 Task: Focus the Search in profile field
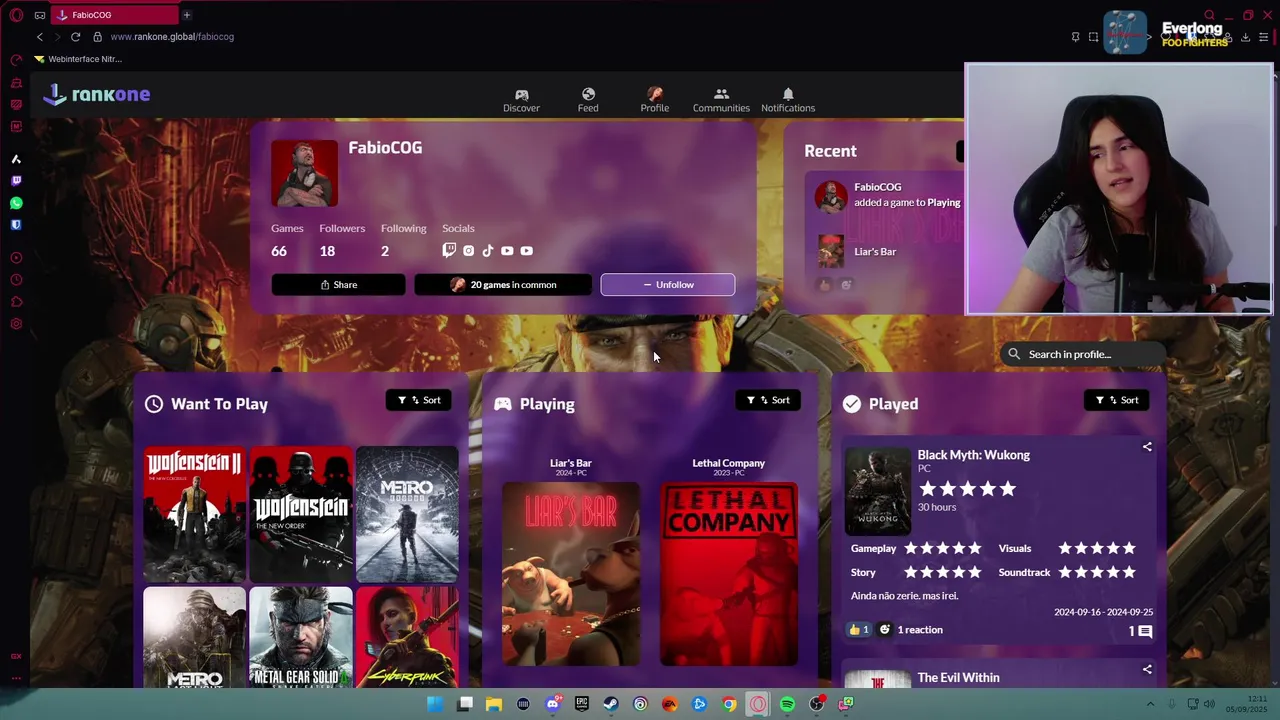click(x=1083, y=354)
